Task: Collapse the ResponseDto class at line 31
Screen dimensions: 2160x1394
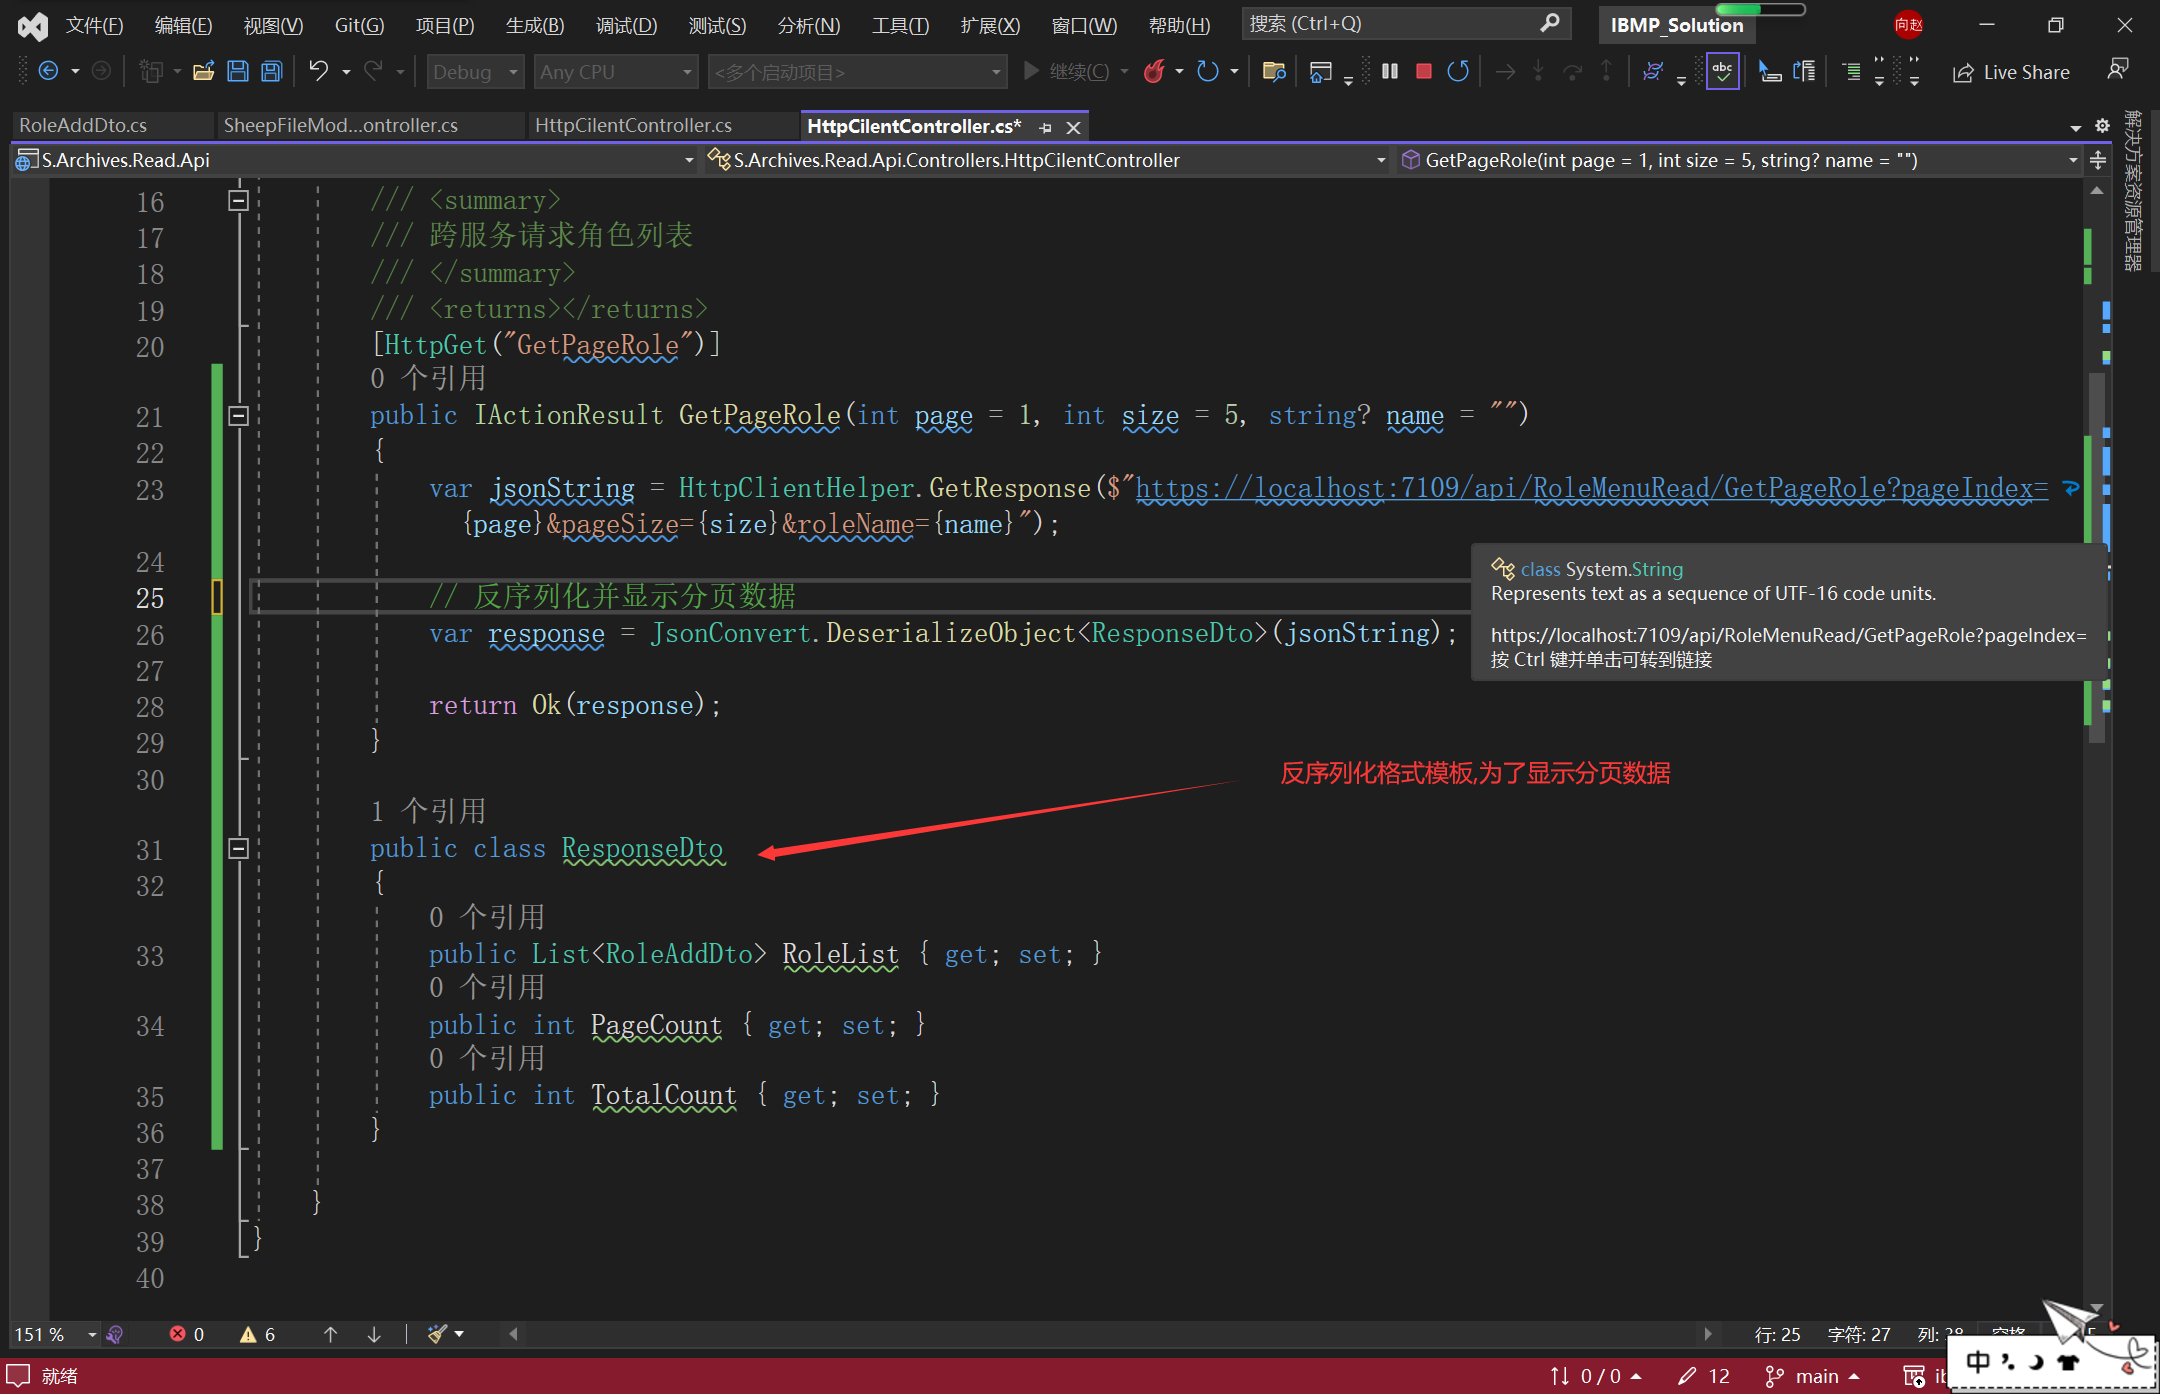Action: click(238, 848)
